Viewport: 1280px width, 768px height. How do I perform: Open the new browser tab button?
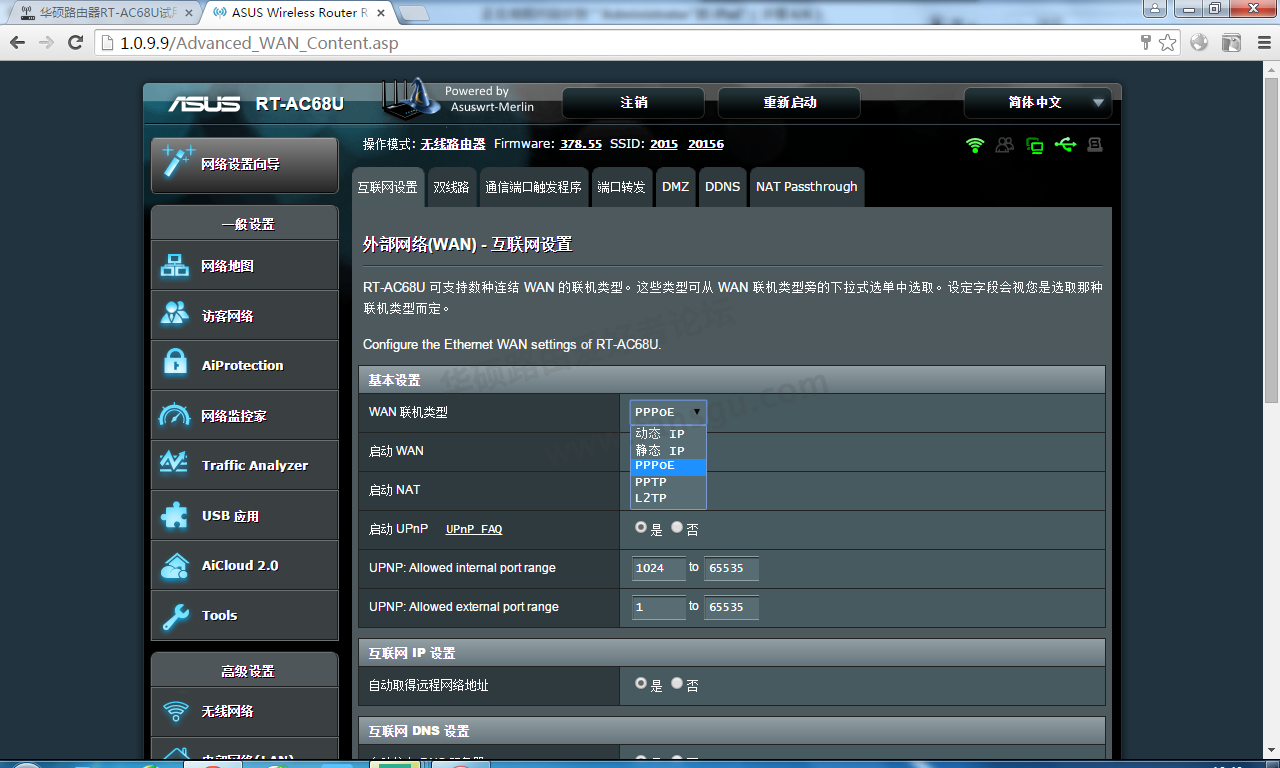[x=413, y=13]
